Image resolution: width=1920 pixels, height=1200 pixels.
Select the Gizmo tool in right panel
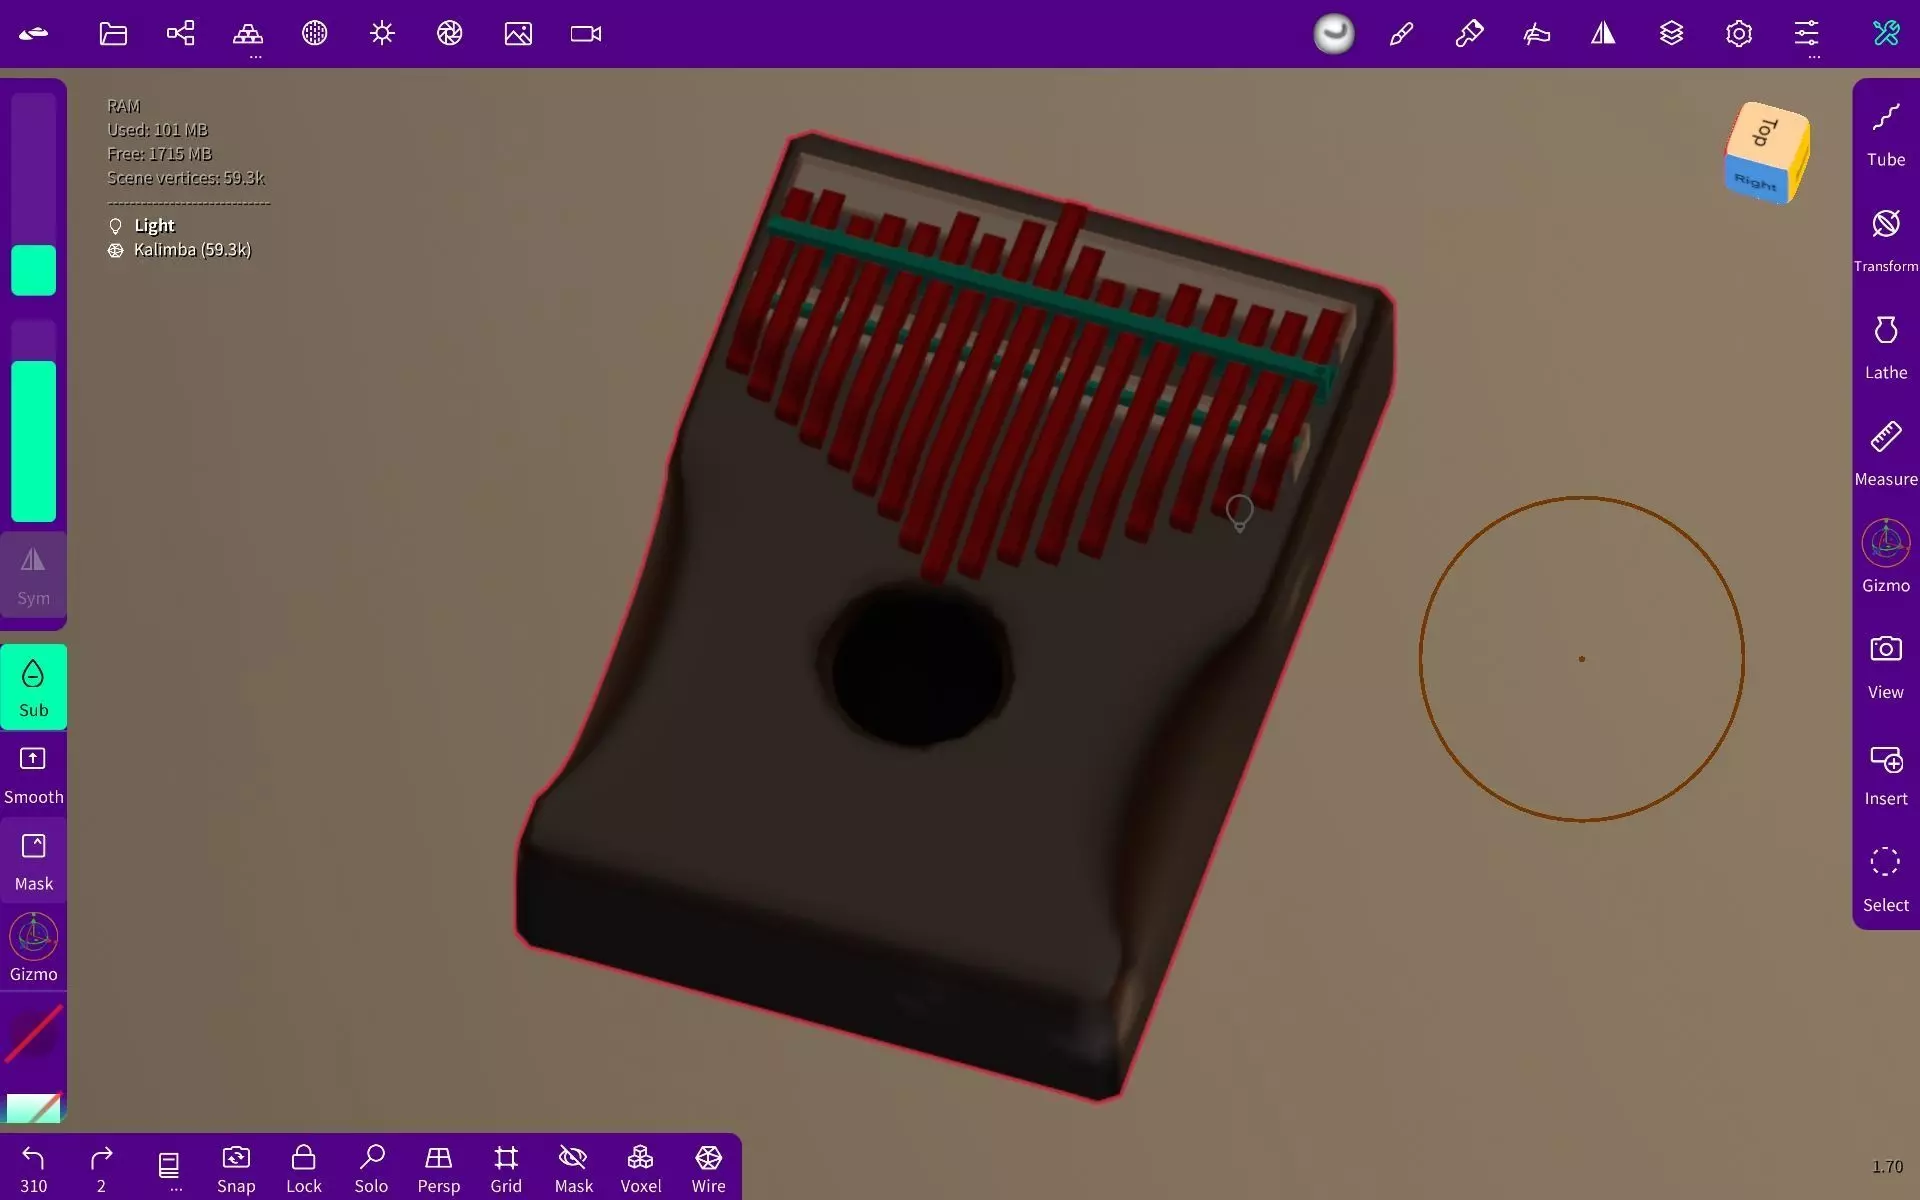1886,557
